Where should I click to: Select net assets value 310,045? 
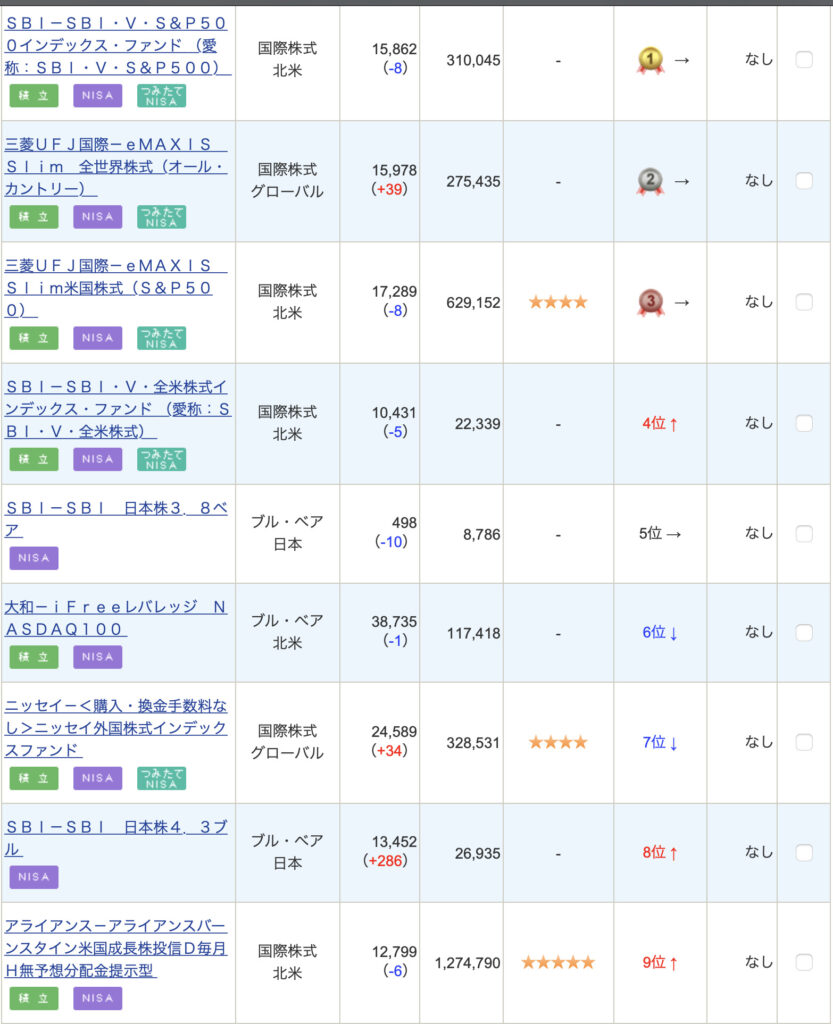click(473, 61)
